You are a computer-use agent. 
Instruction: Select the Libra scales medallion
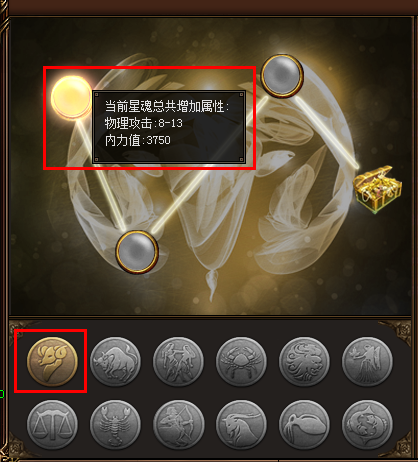[52, 425]
